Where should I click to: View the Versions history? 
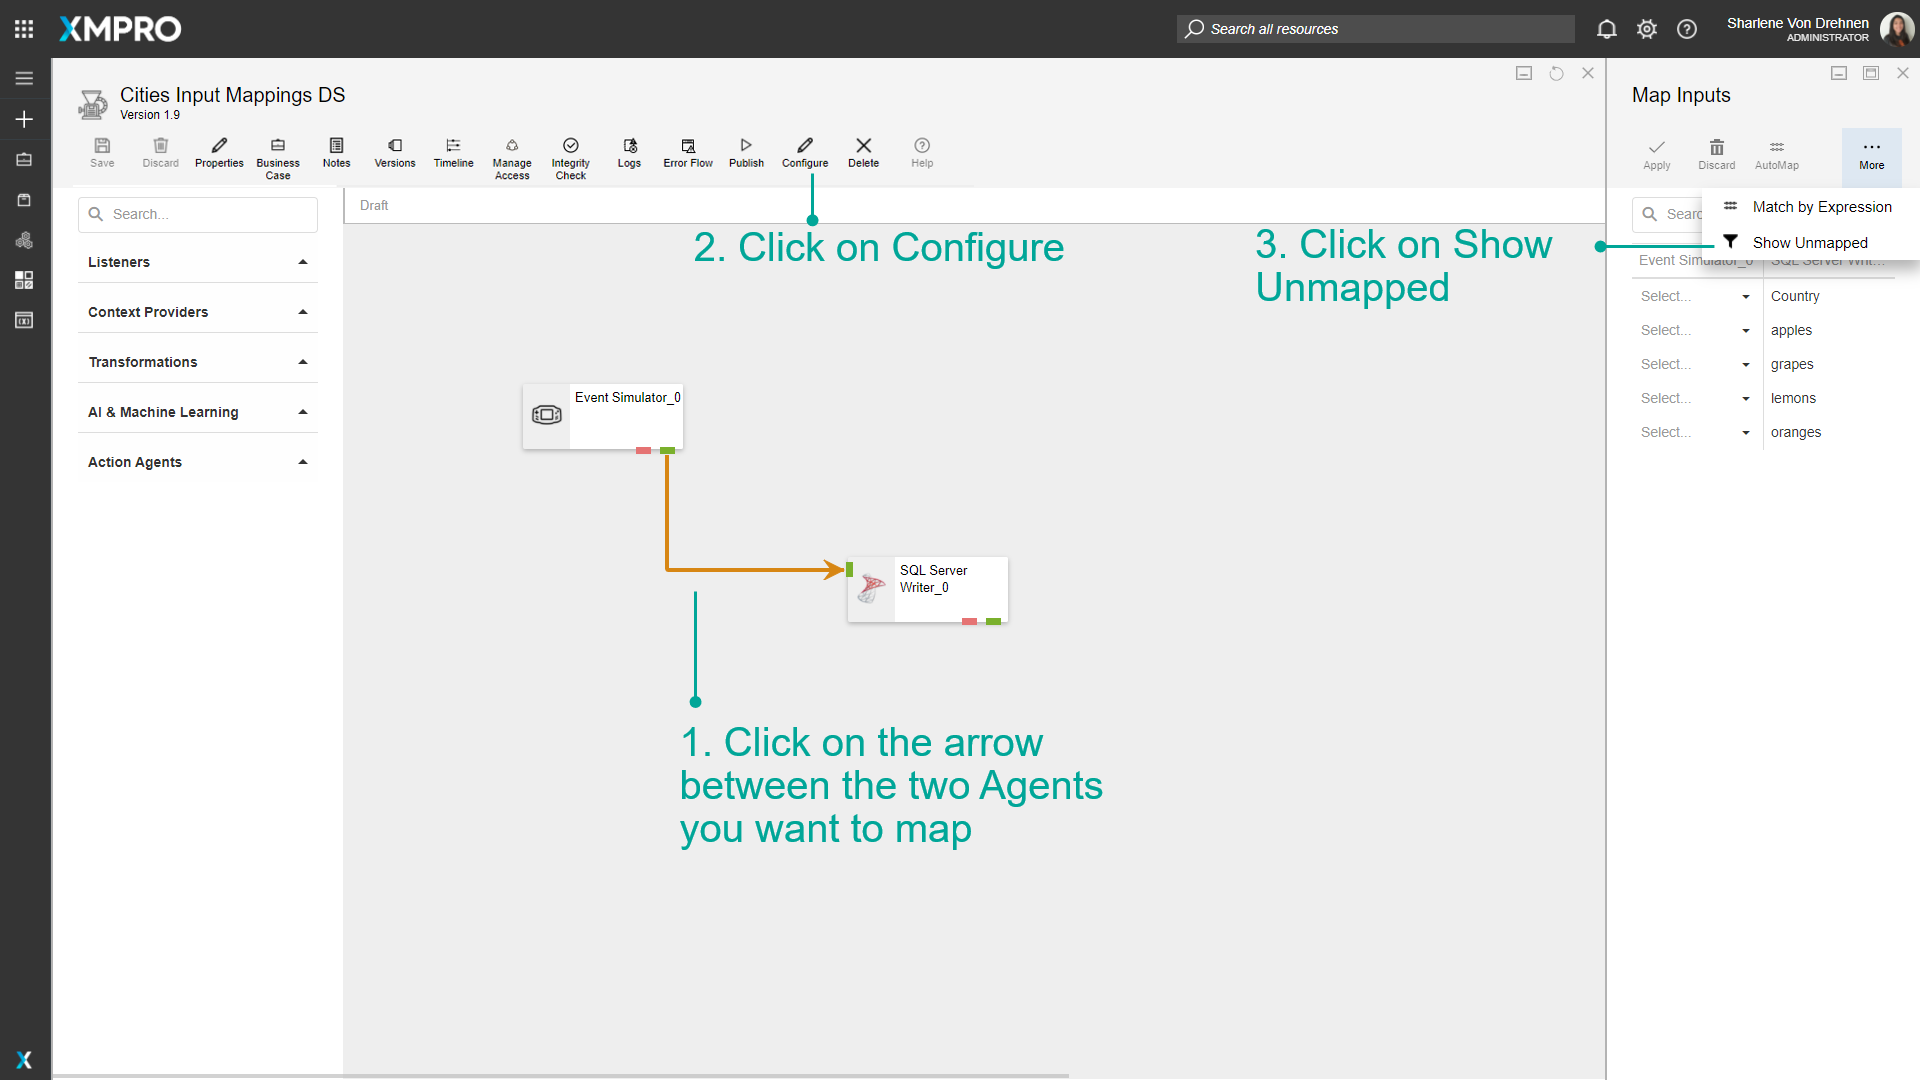pyautogui.click(x=394, y=153)
